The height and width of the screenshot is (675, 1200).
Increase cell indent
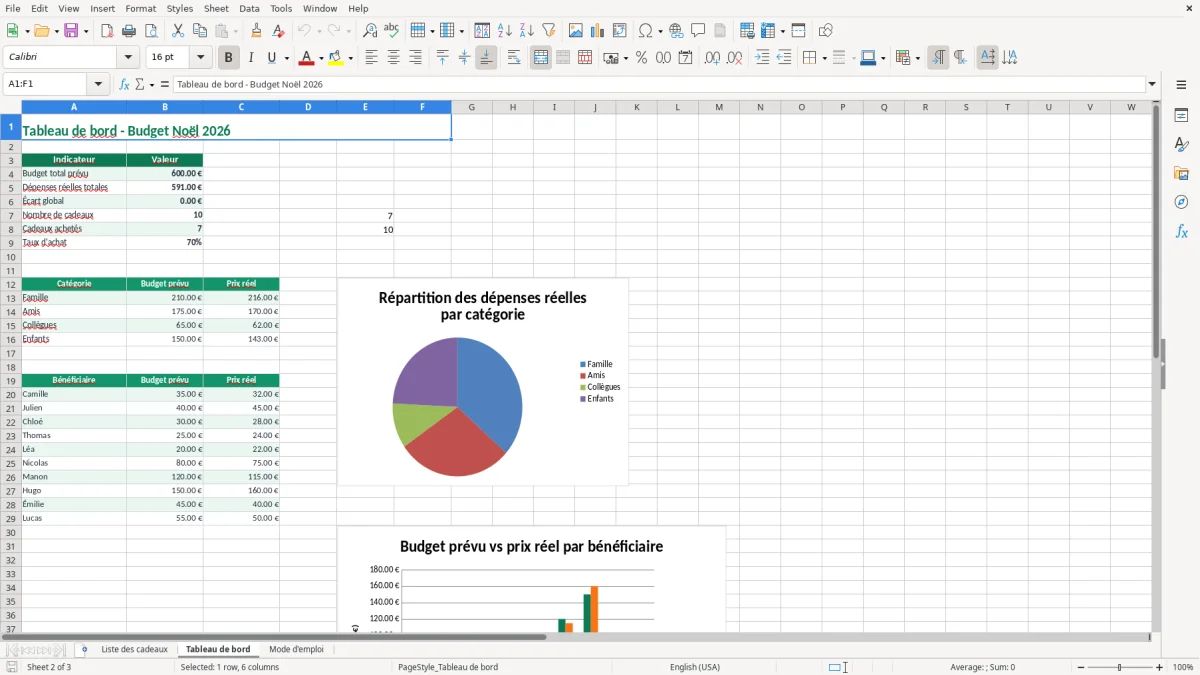[x=763, y=58]
